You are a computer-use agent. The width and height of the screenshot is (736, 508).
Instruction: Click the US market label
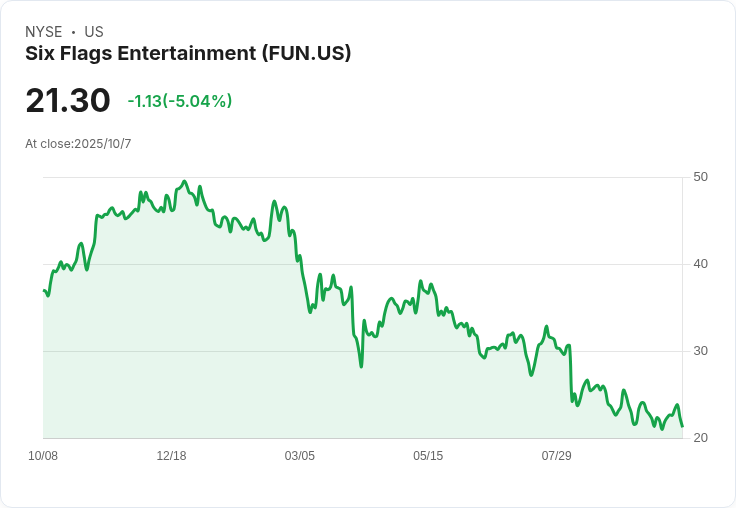pos(94,32)
